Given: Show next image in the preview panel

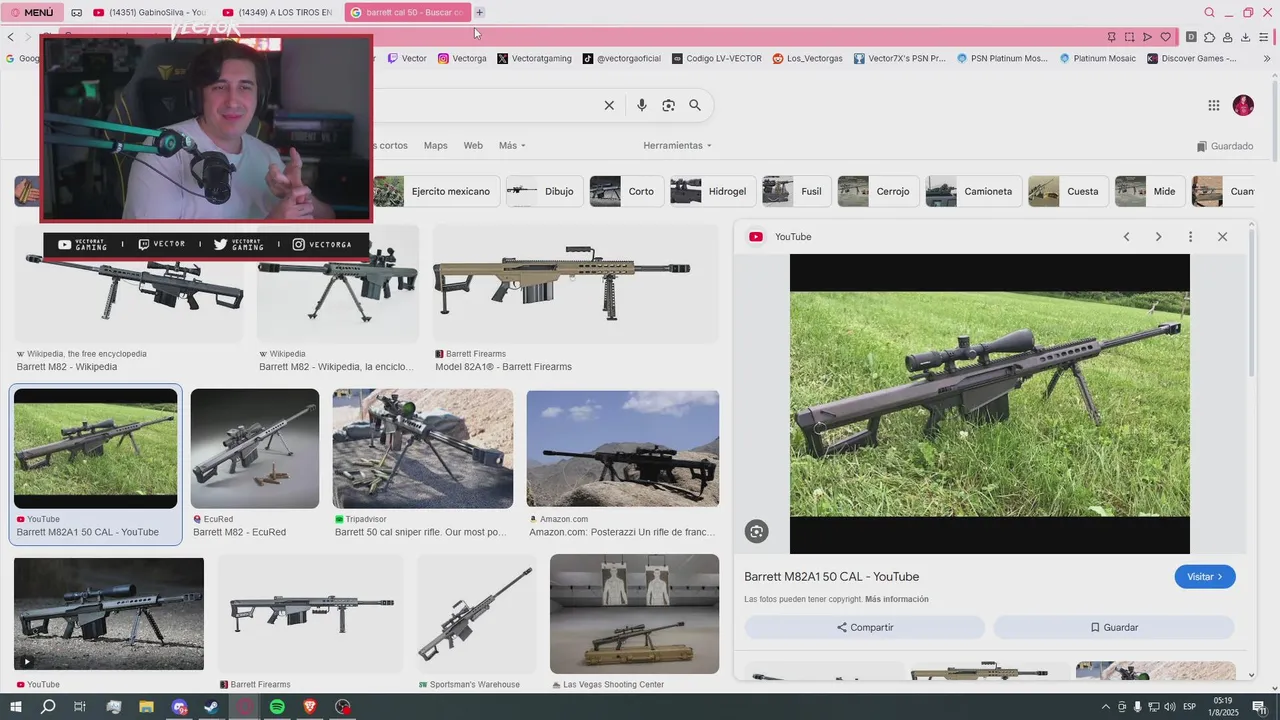Looking at the screenshot, I should pyautogui.click(x=1158, y=237).
